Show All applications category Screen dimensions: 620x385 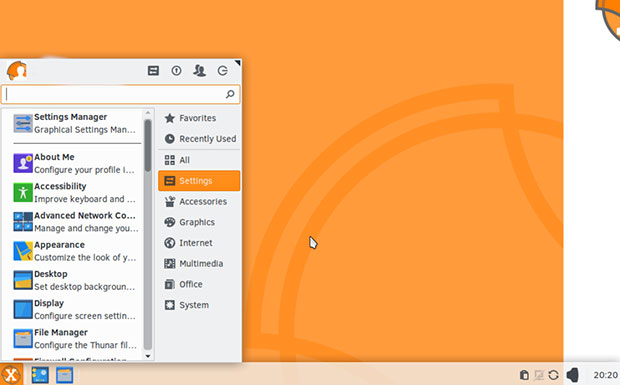pyautogui.click(x=199, y=160)
